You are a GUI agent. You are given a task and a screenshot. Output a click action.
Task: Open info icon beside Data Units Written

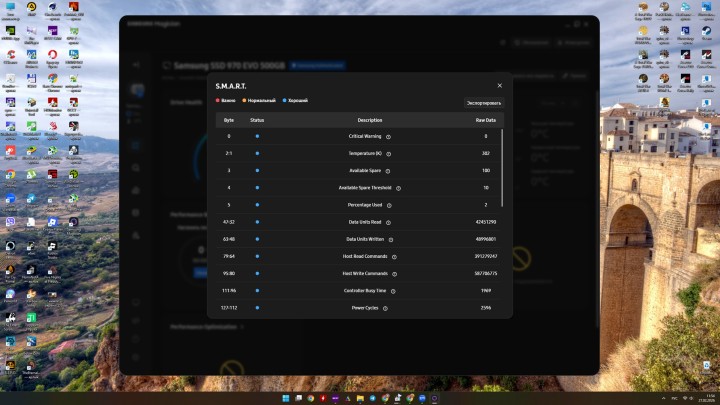(391, 240)
